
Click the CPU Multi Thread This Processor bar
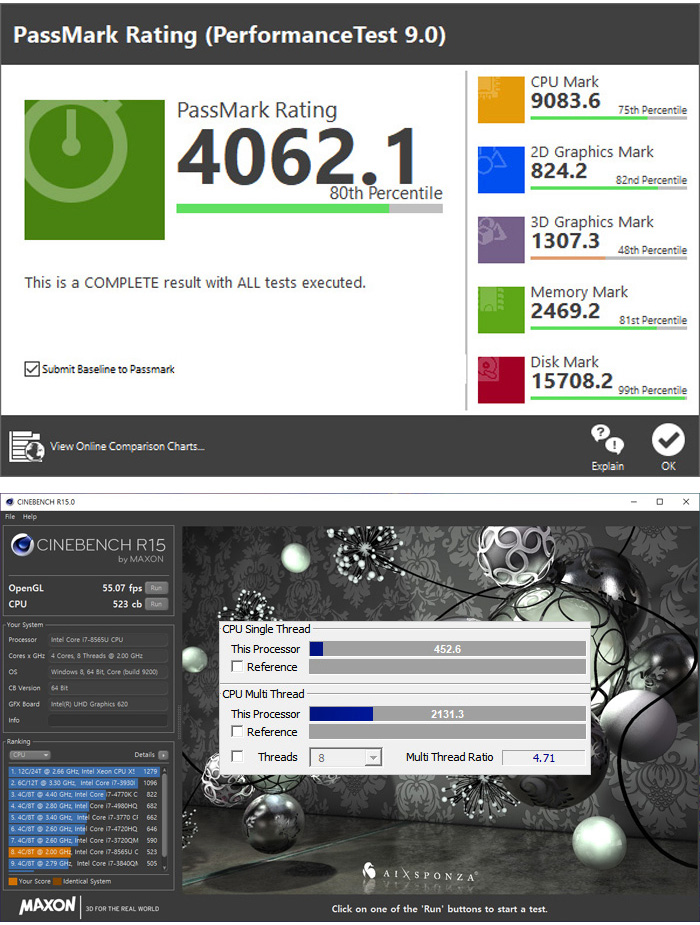[x=448, y=714]
